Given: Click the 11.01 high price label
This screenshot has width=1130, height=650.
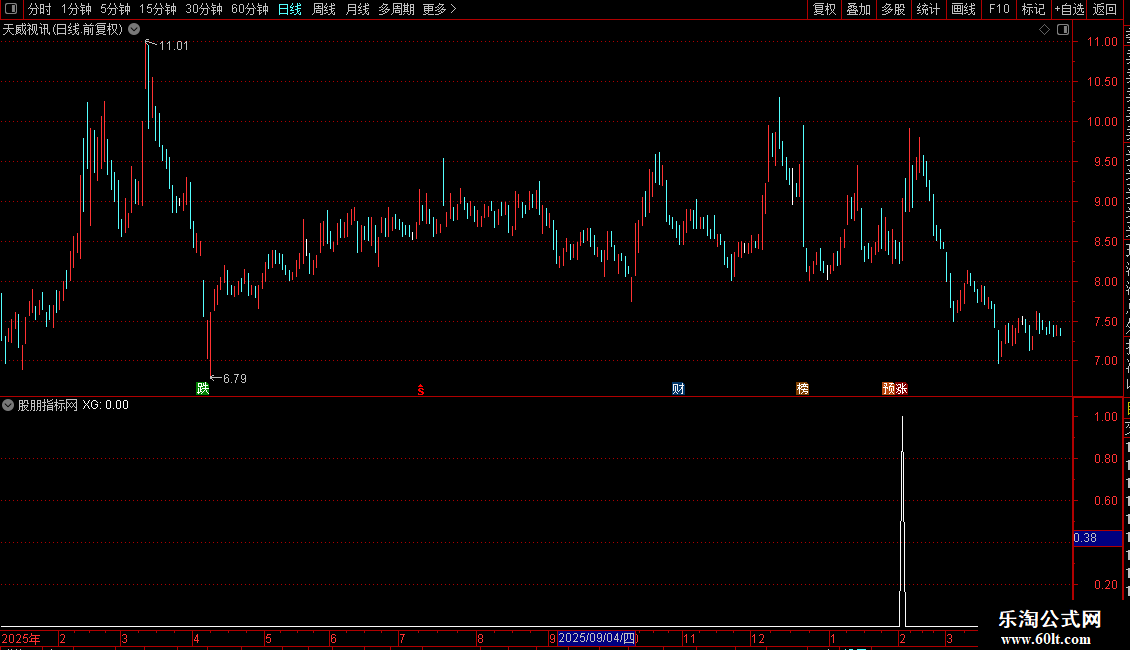Looking at the screenshot, I should click(x=174, y=46).
